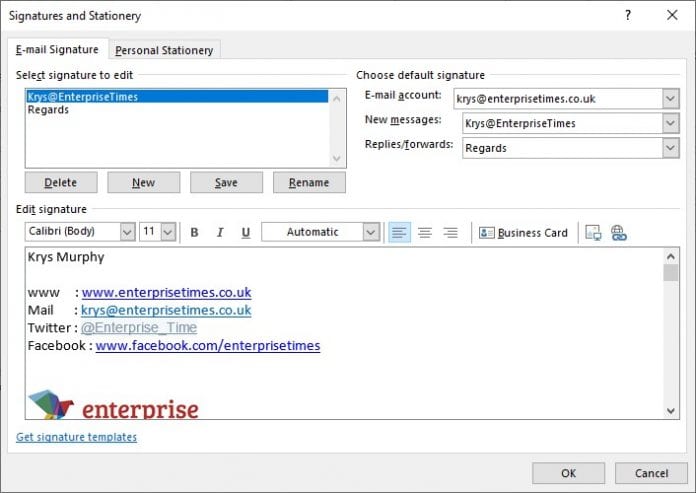Open the Calibri (Body) font dropdown
Image resolution: width=696 pixels, height=493 pixels.
tap(127, 232)
